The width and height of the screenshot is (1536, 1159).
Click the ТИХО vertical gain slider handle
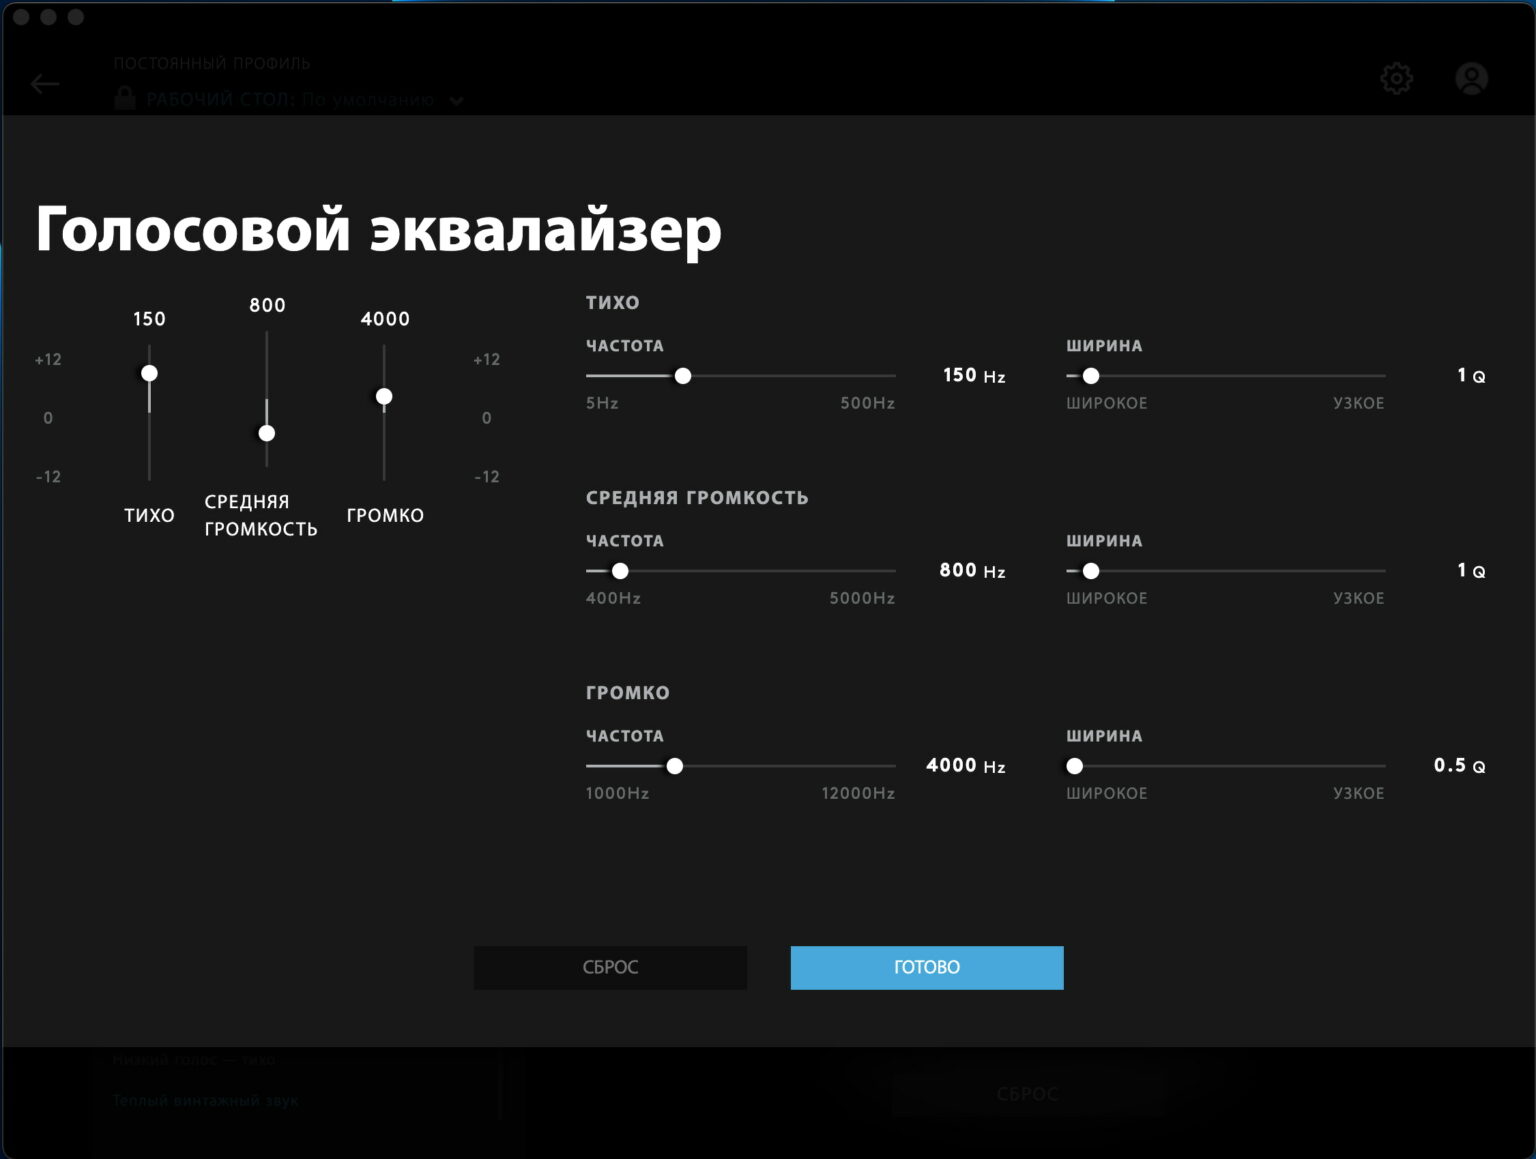pos(149,373)
